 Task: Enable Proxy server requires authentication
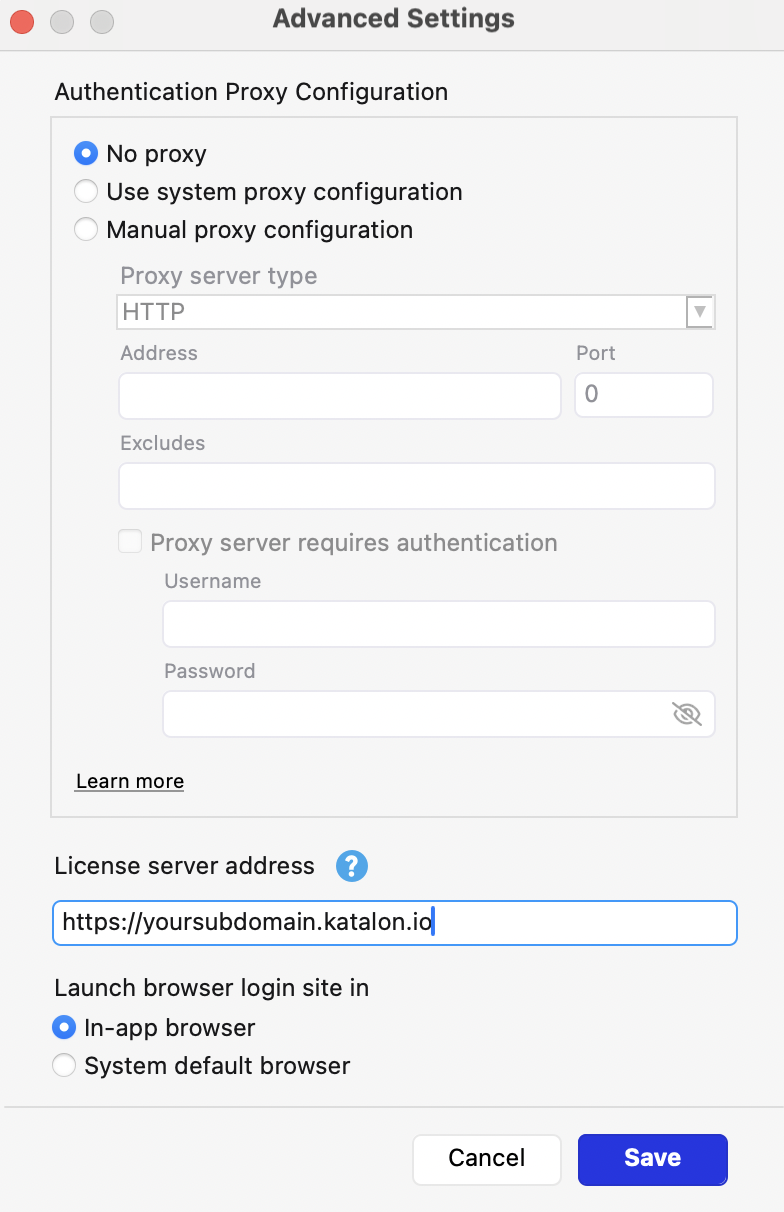pyautogui.click(x=130, y=542)
